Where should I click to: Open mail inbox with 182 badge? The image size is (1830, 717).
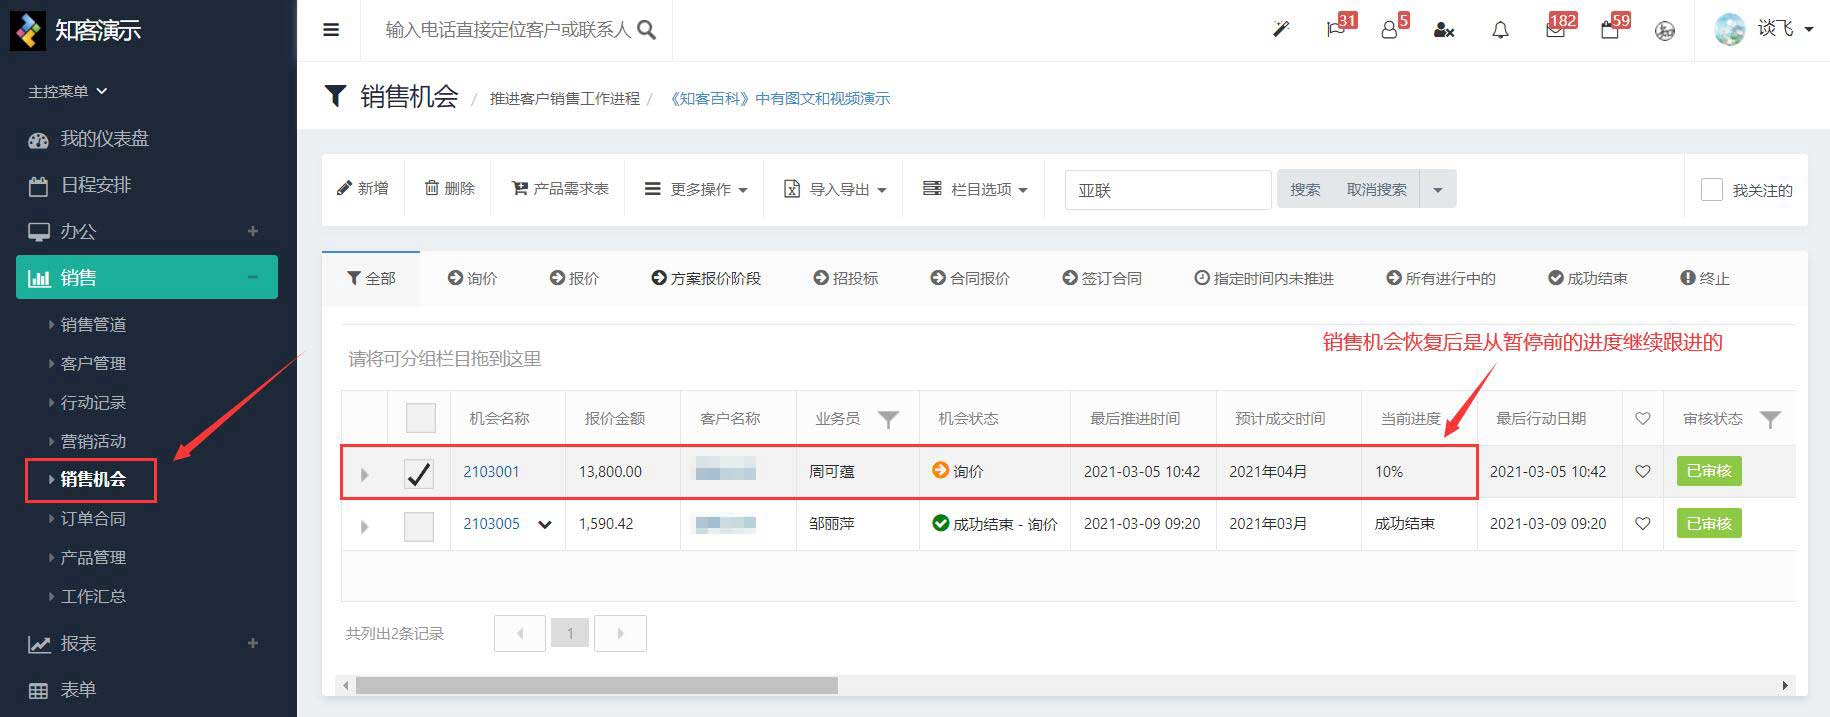(x=1555, y=30)
